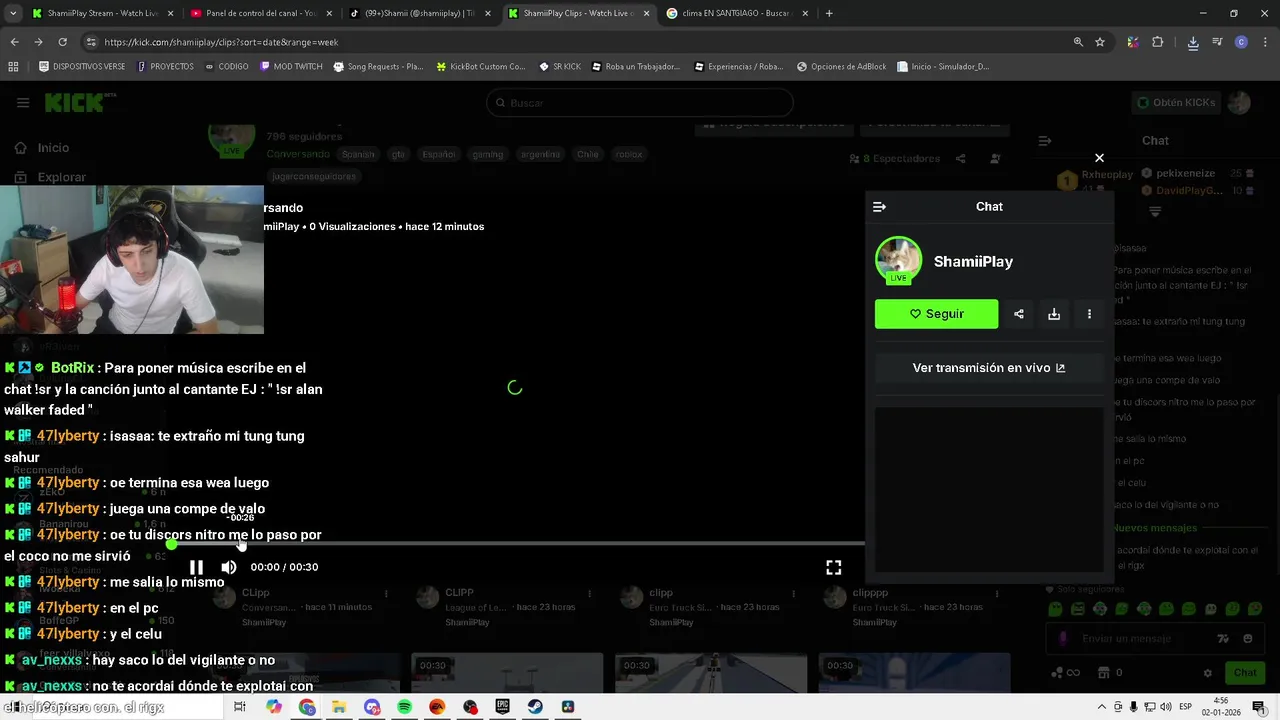Open clip more options menu

[1089, 314]
